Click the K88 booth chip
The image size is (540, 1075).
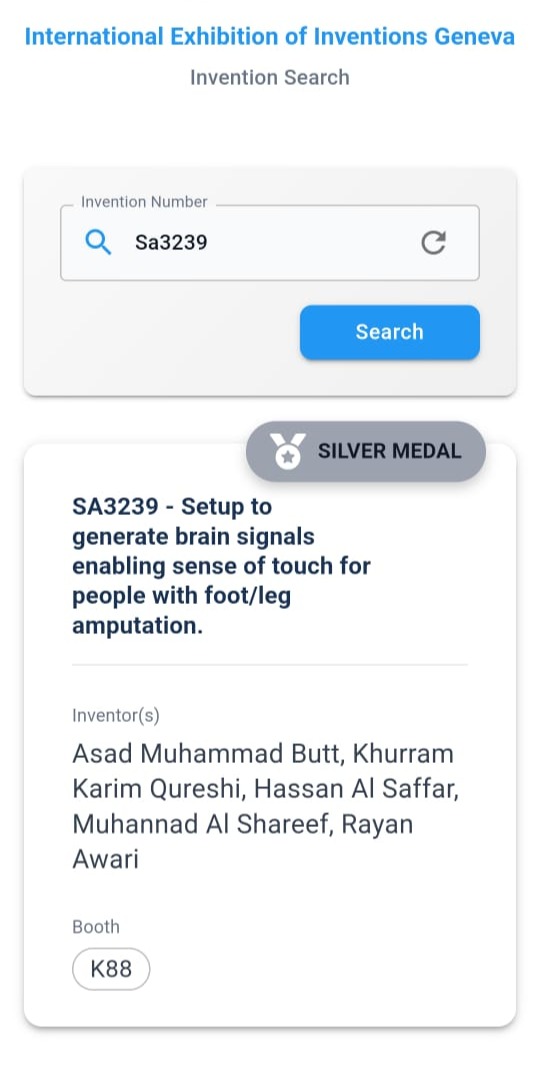click(111, 969)
